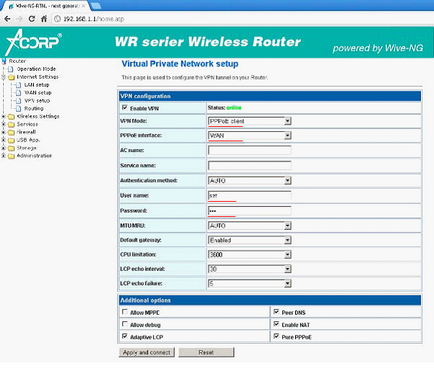Click the 'Status: online' text
This screenshot has height=374, width=434.
(x=224, y=108)
